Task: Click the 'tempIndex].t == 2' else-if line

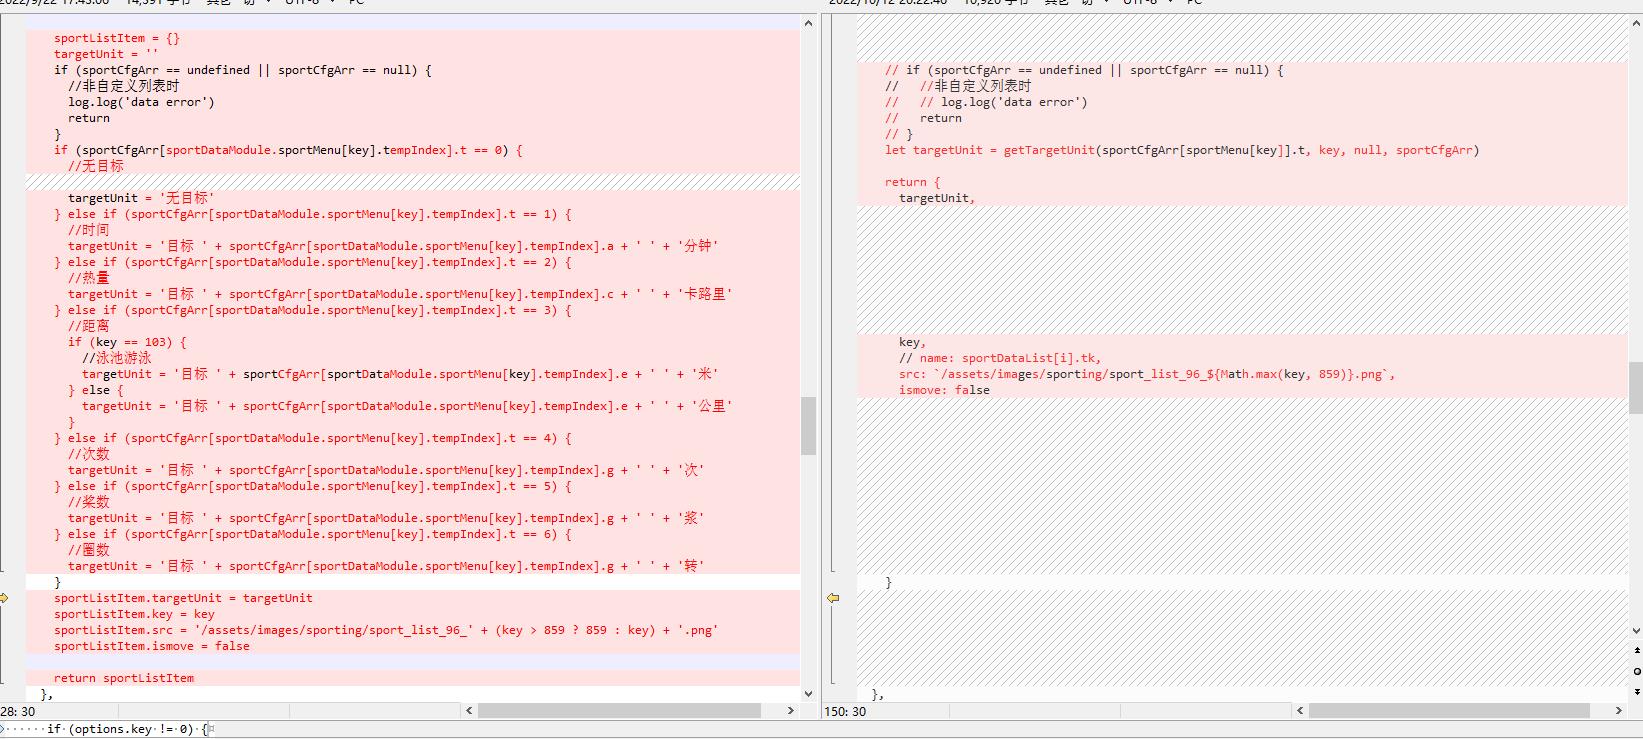Action: tap(313, 262)
